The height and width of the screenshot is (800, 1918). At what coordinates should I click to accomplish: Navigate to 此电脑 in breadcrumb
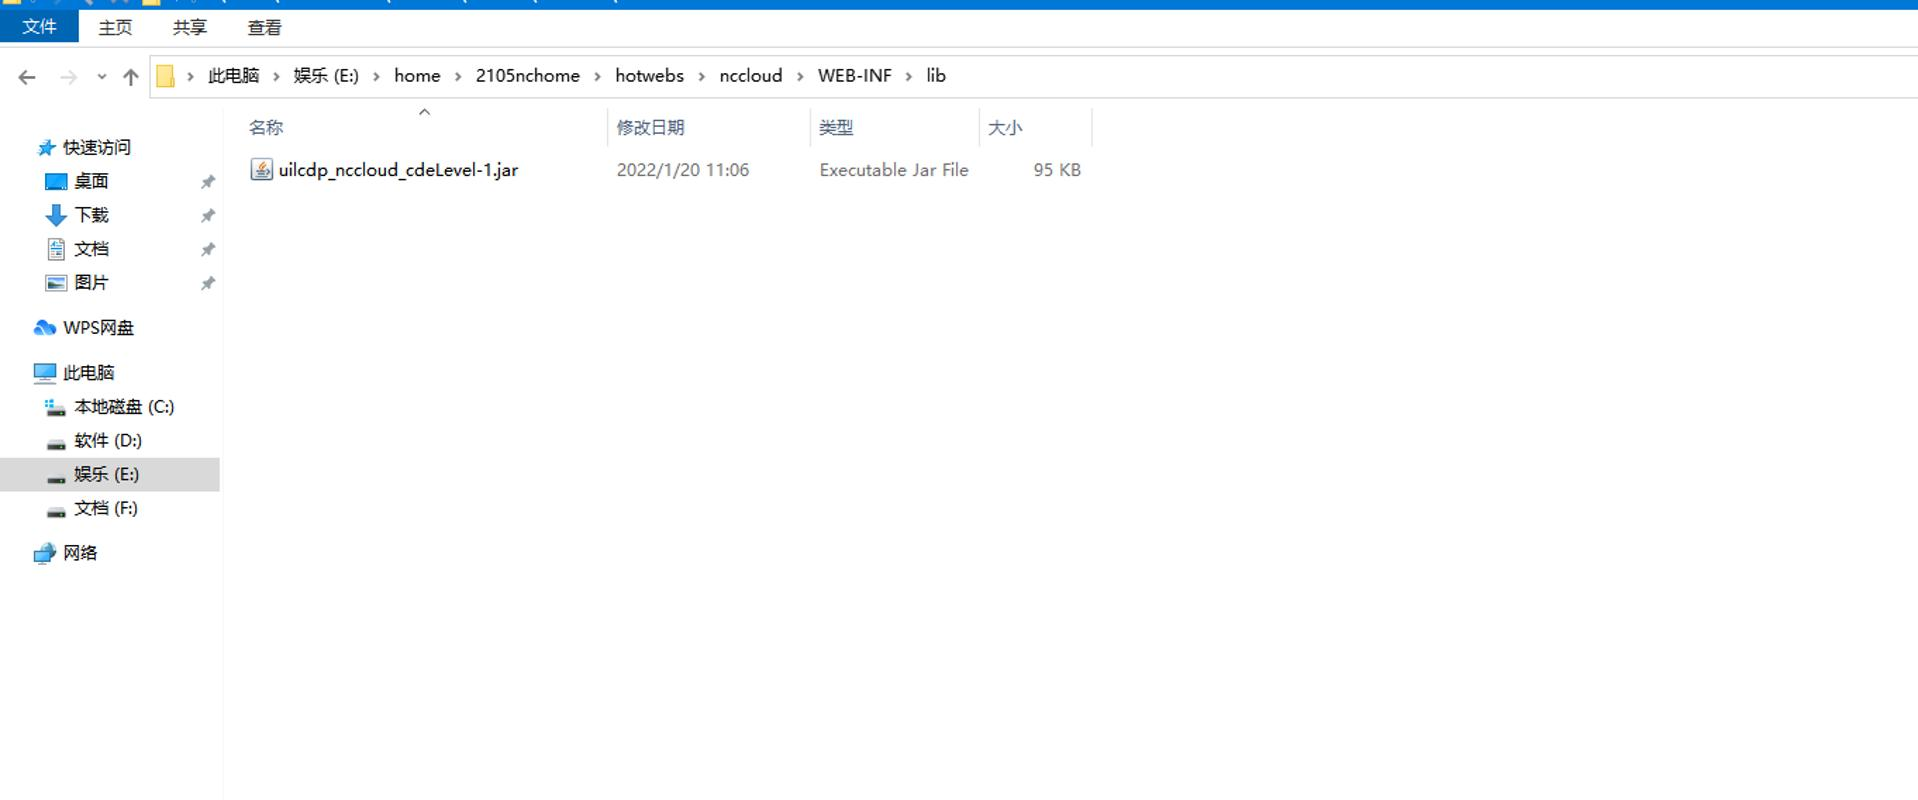(233, 76)
